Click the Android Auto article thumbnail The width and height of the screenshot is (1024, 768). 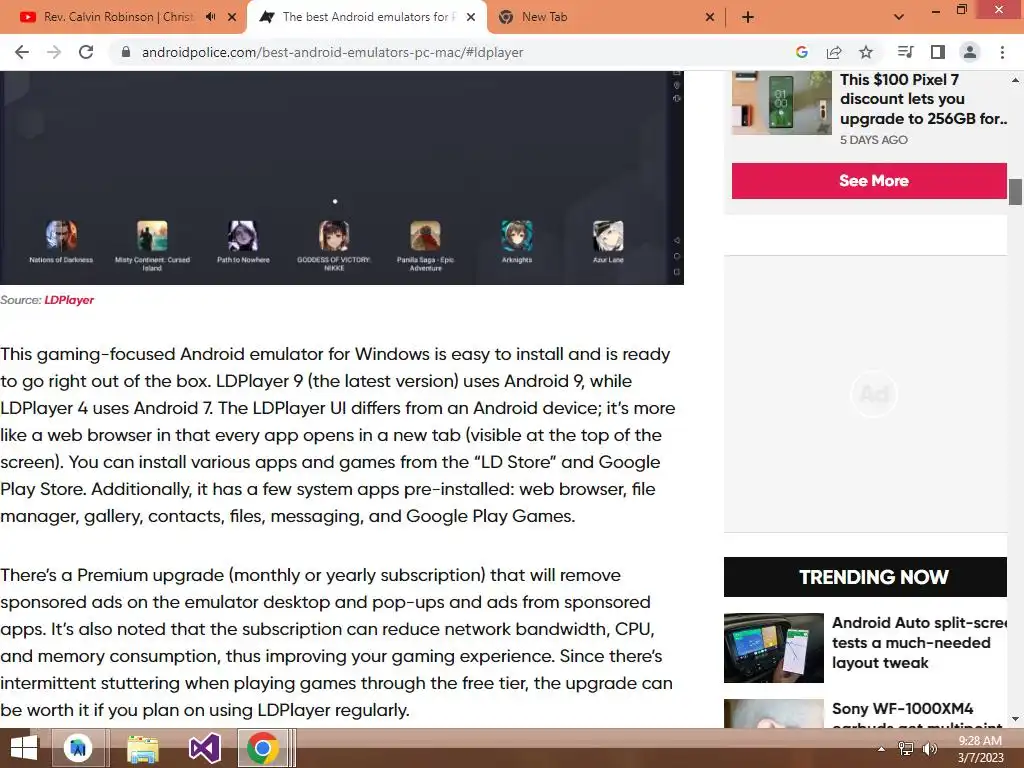tap(774, 648)
